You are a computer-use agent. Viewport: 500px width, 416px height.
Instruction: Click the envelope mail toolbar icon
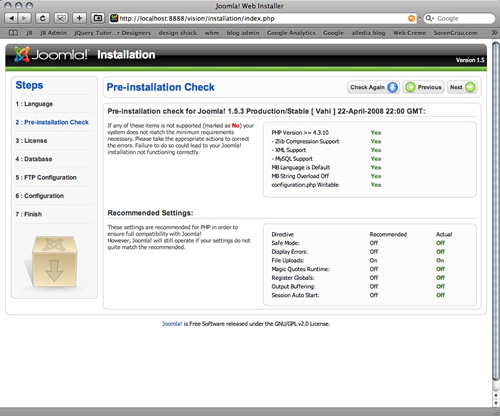[61, 18]
